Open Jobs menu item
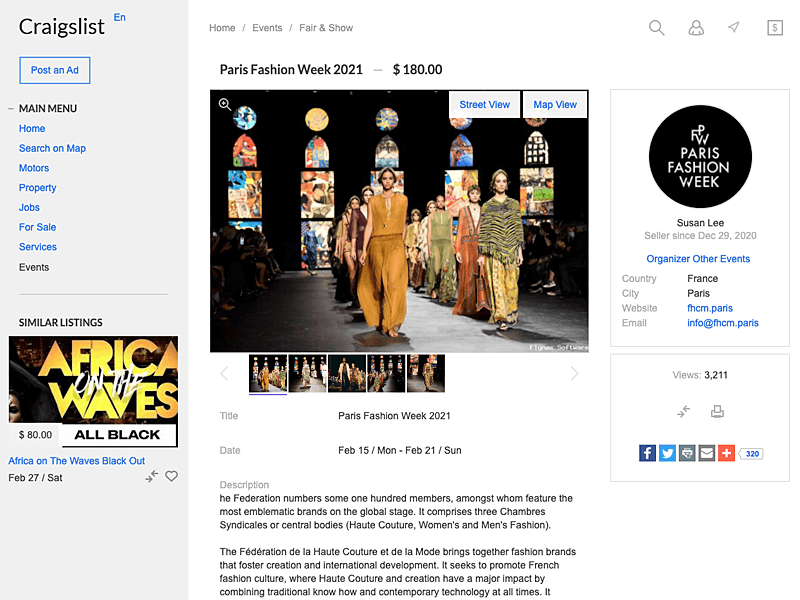 pyautogui.click(x=29, y=207)
